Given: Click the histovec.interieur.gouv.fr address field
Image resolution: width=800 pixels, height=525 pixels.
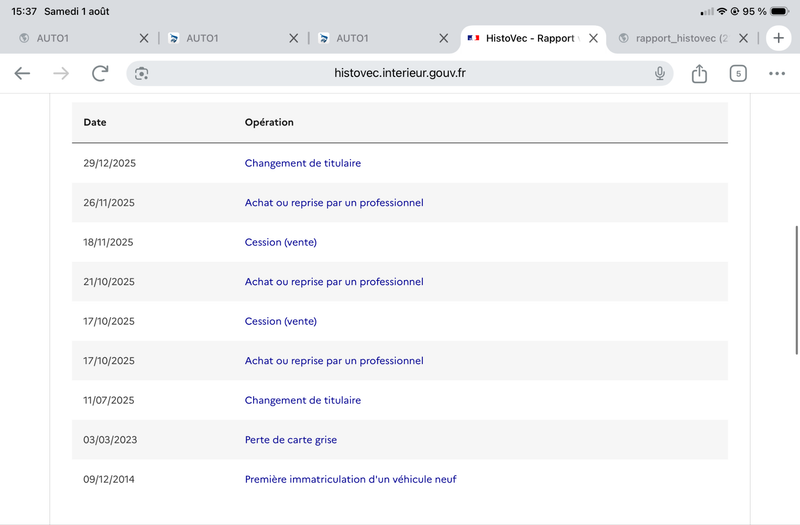Looking at the screenshot, I should click(x=400, y=73).
